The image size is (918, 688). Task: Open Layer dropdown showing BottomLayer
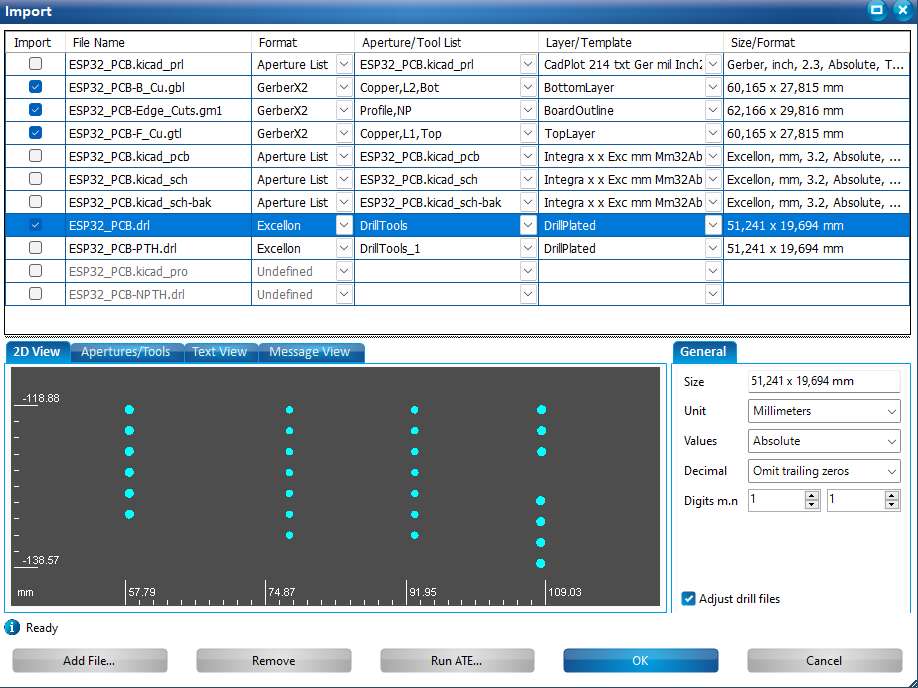pyautogui.click(x=713, y=87)
